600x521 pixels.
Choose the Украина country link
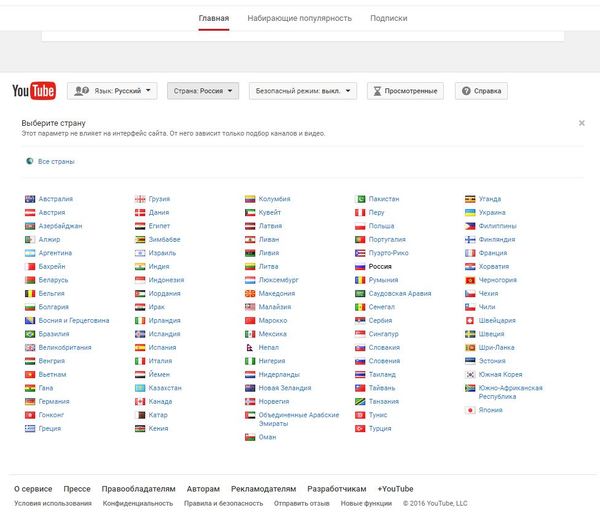[x=492, y=212]
